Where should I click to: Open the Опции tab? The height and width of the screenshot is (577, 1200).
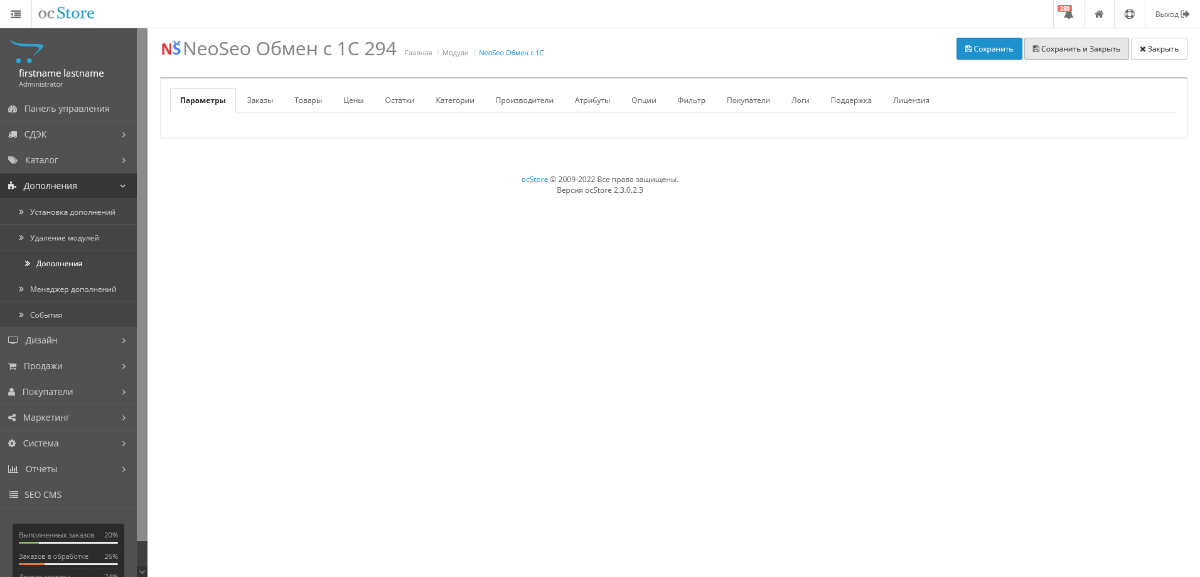click(644, 100)
